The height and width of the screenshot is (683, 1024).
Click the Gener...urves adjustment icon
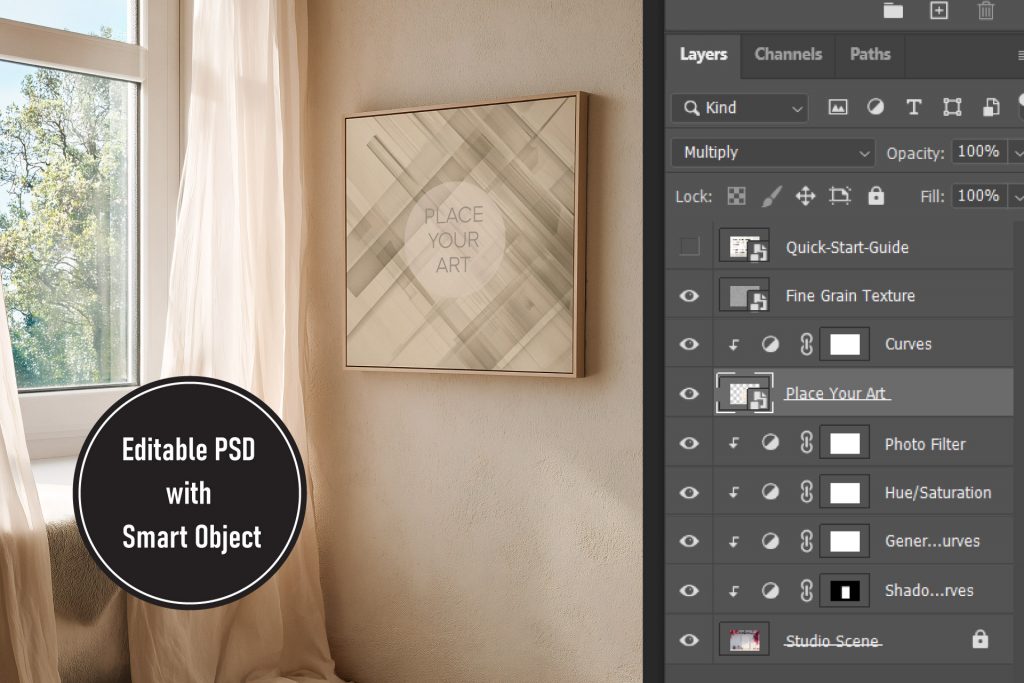[771, 541]
